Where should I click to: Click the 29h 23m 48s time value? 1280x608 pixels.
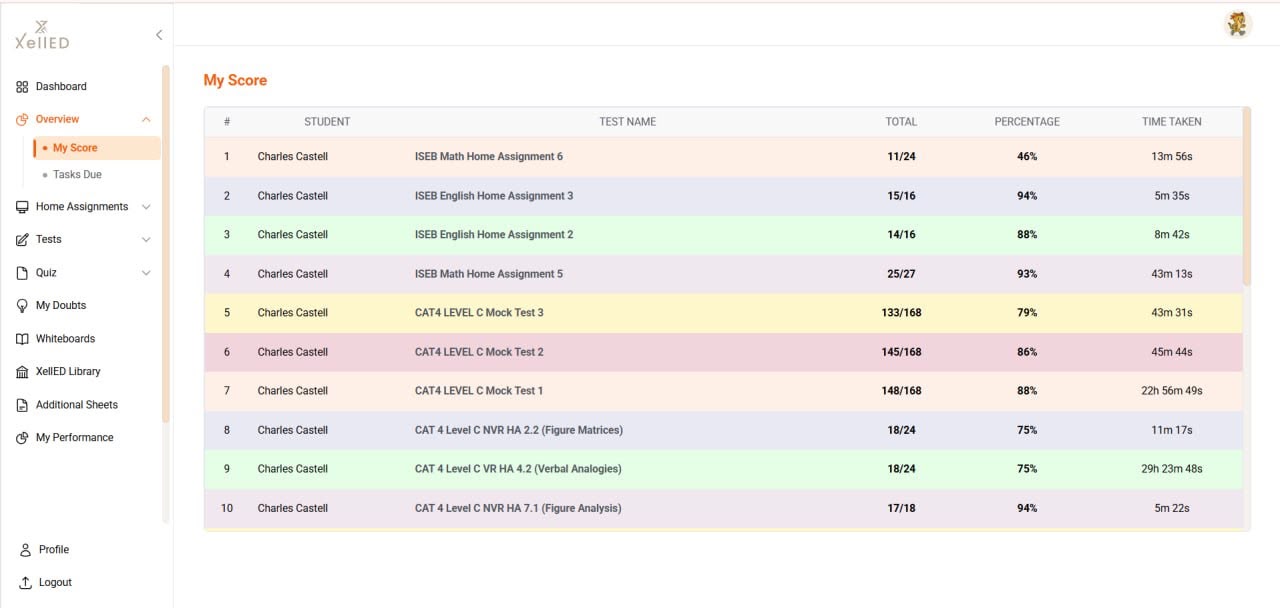(1172, 469)
